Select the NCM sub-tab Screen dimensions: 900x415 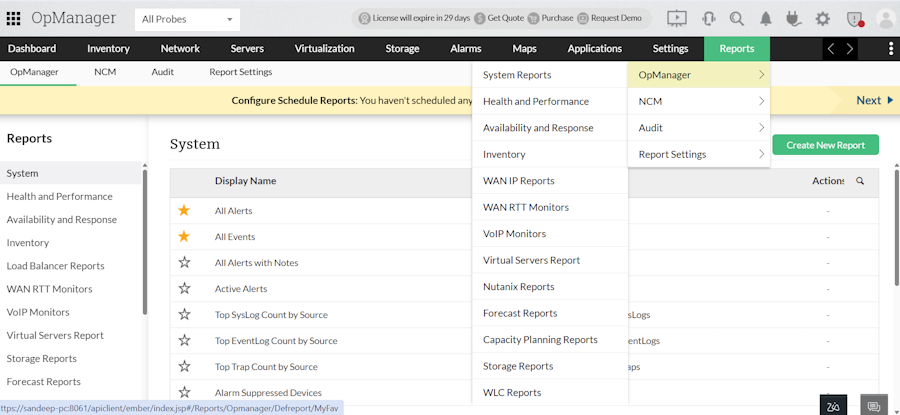(105, 72)
